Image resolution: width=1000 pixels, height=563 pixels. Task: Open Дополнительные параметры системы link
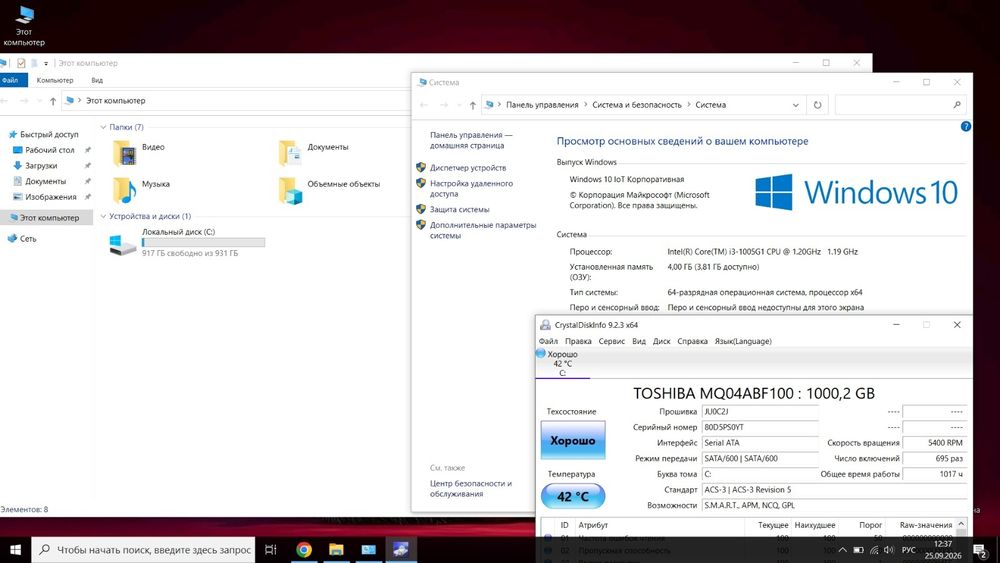[483, 230]
